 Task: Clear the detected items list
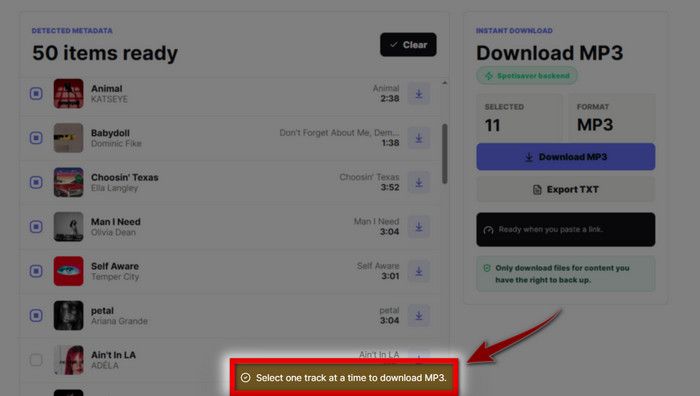(408, 45)
